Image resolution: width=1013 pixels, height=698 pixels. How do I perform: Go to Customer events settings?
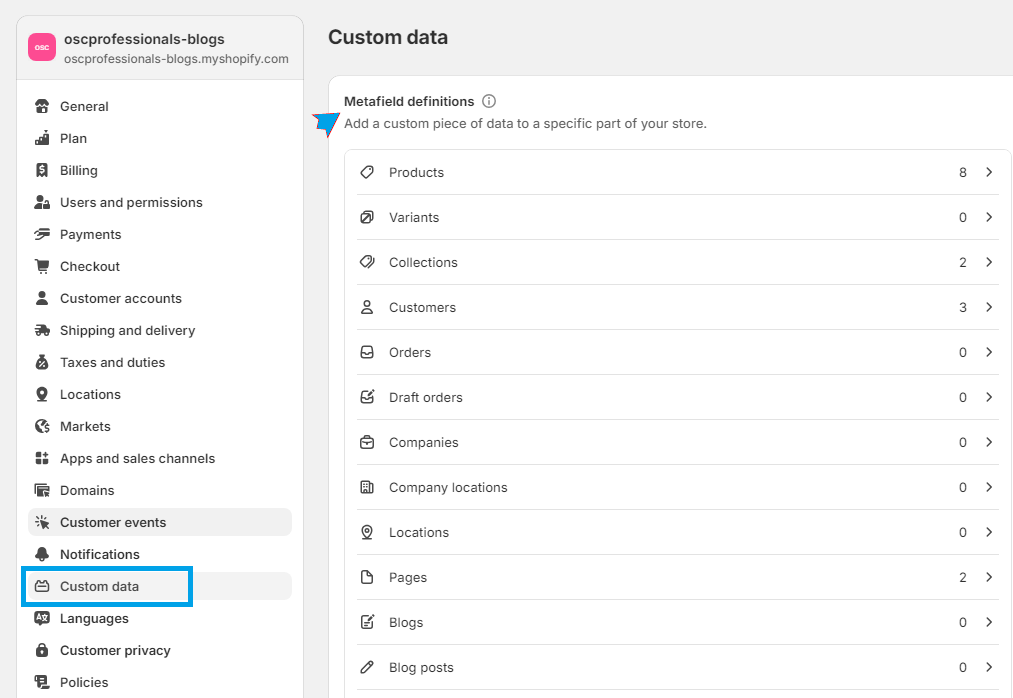pyautogui.click(x=113, y=522)
